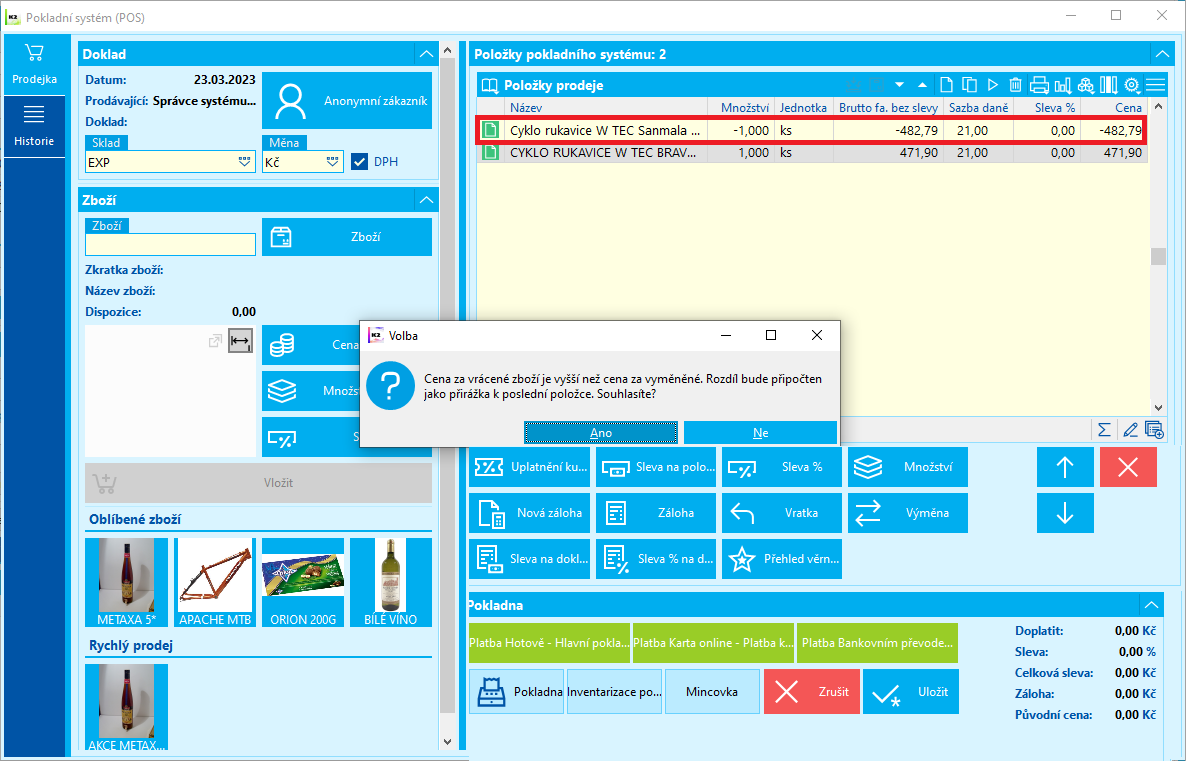The width and height of the screenshot is (1186, 761).
Task: Click the Sleva na polo... button
Action: point(656,467)
